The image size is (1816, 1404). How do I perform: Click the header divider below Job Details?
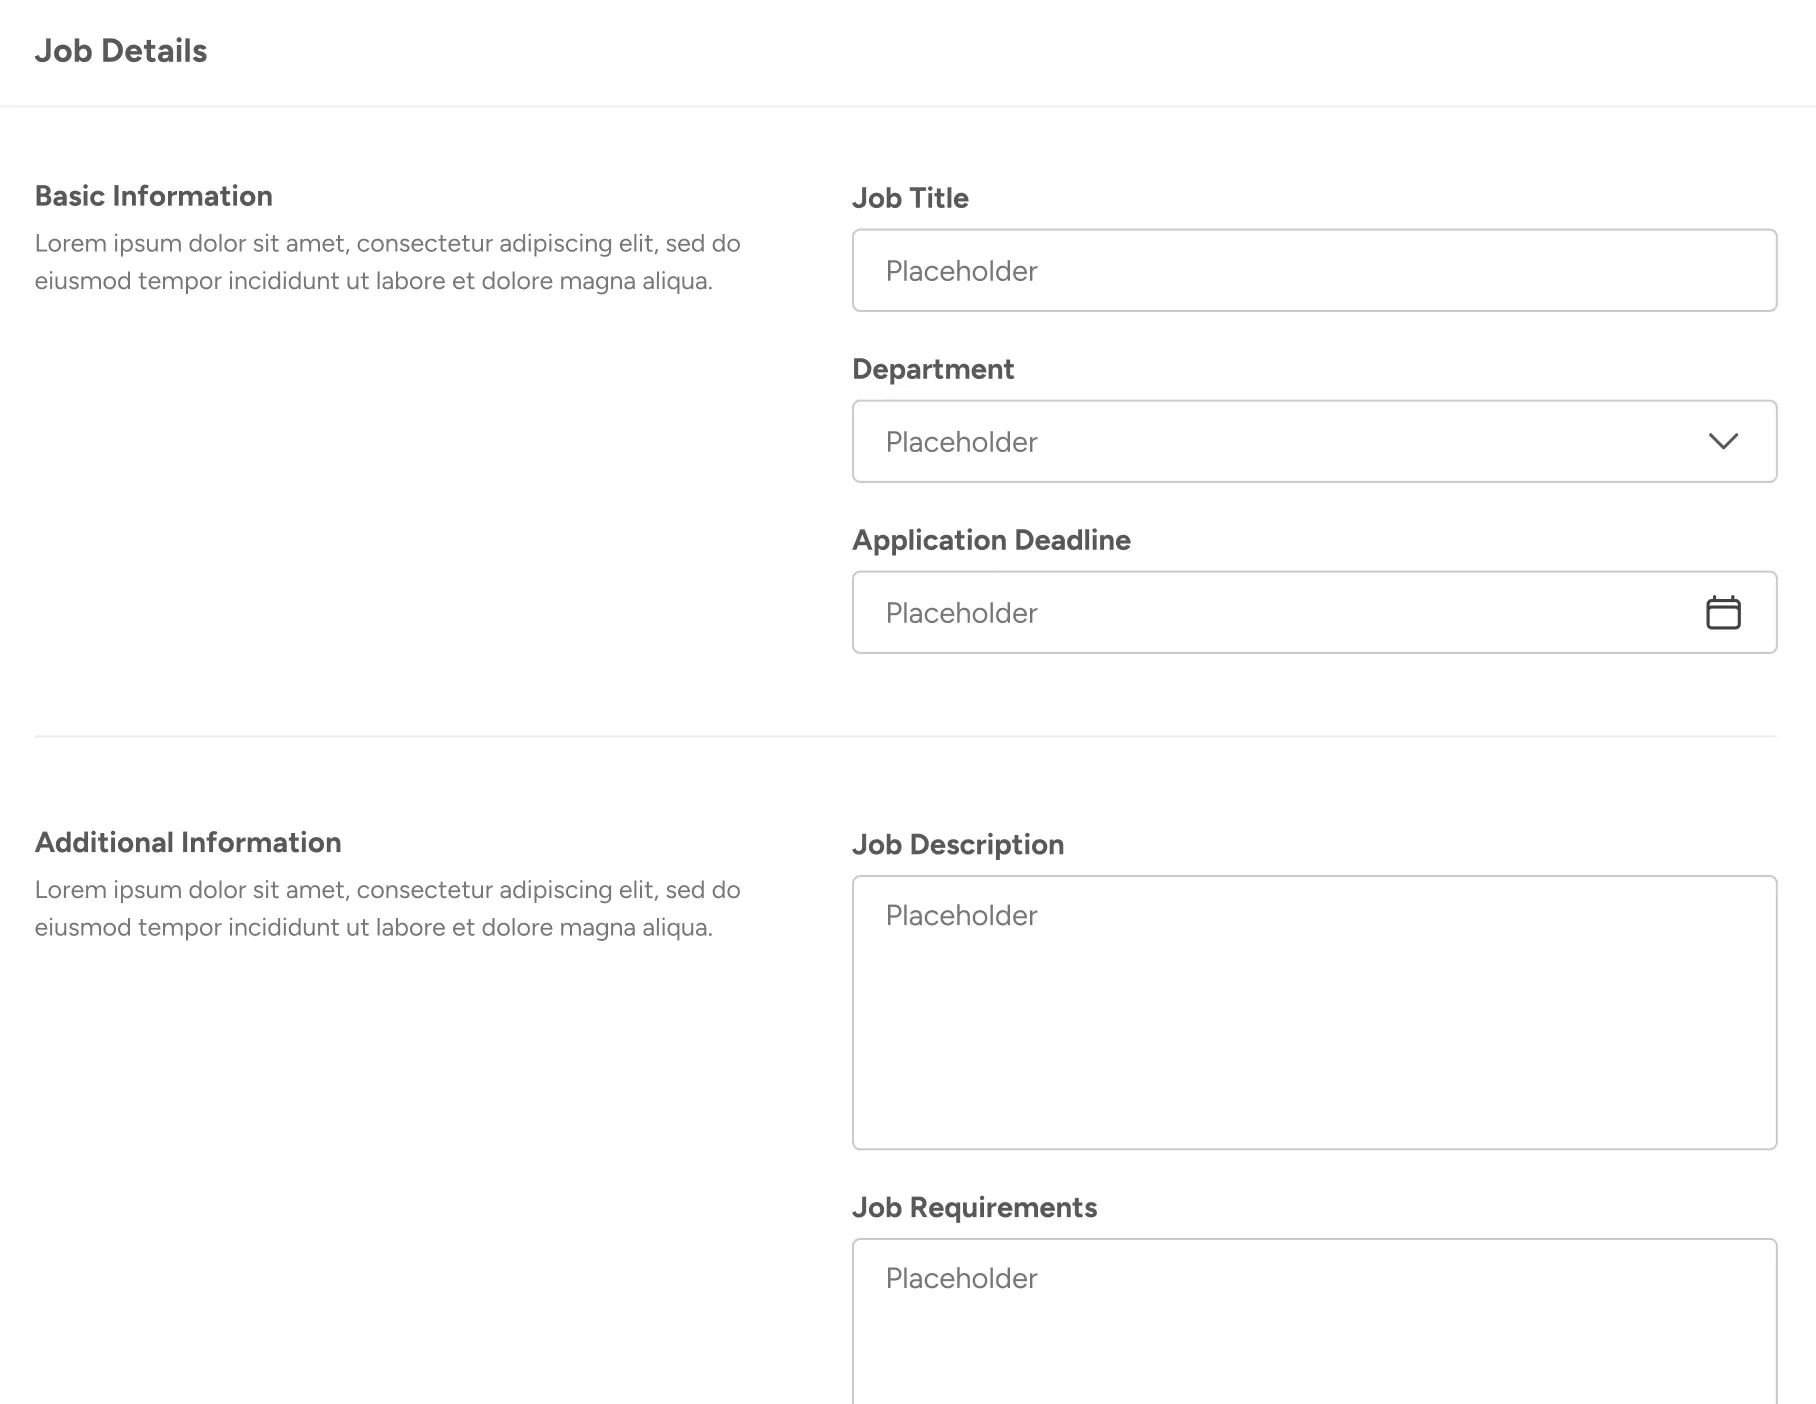coord(908,106)
